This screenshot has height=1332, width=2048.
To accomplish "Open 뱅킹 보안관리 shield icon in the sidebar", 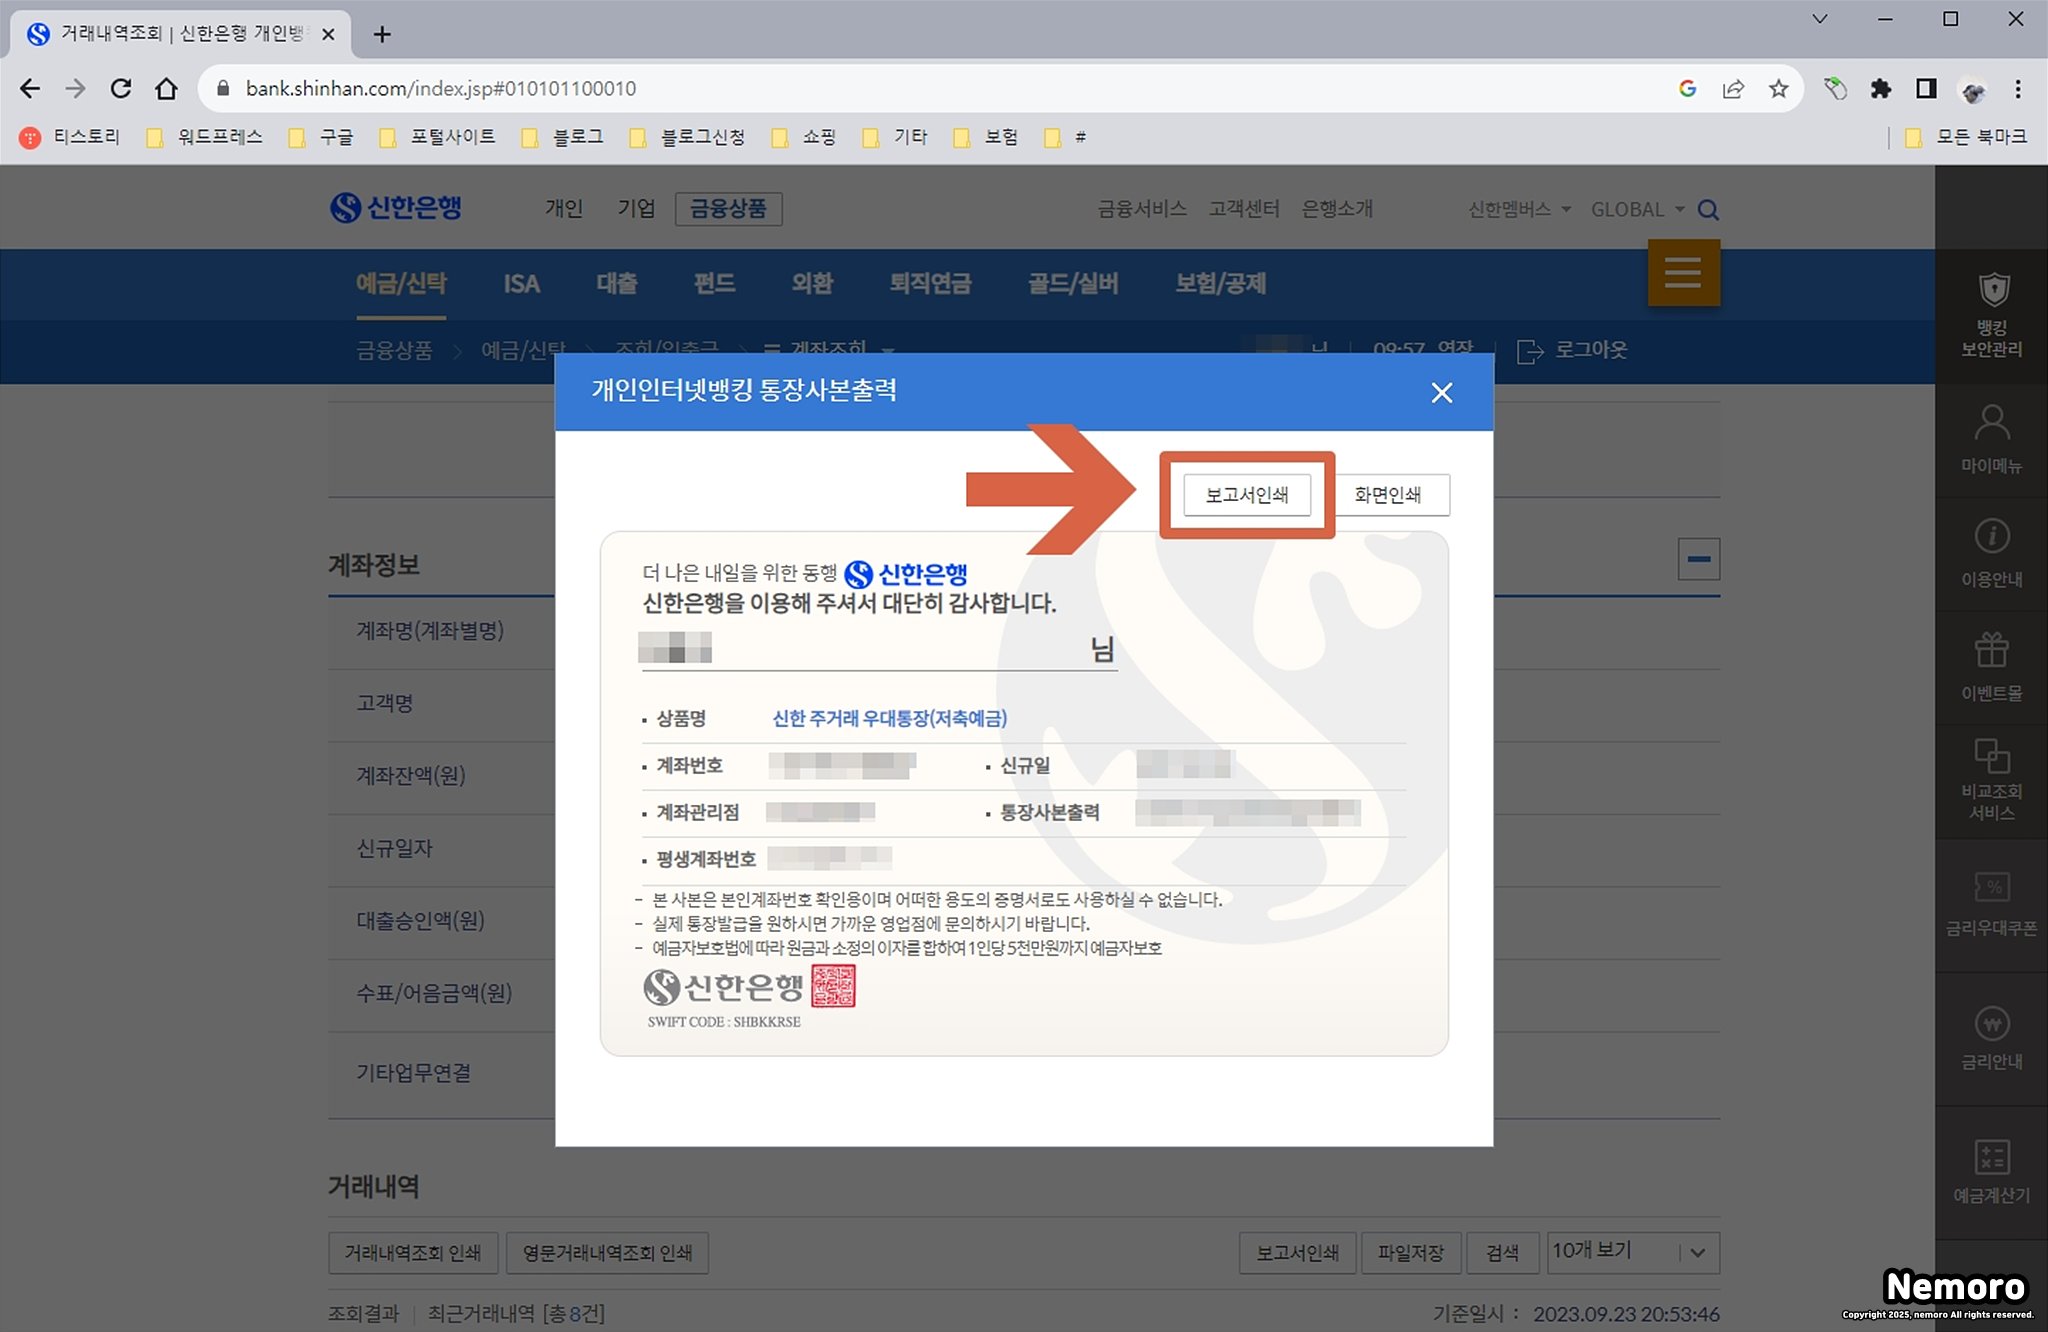I will pyautogui.click(x=1992, y=291).
